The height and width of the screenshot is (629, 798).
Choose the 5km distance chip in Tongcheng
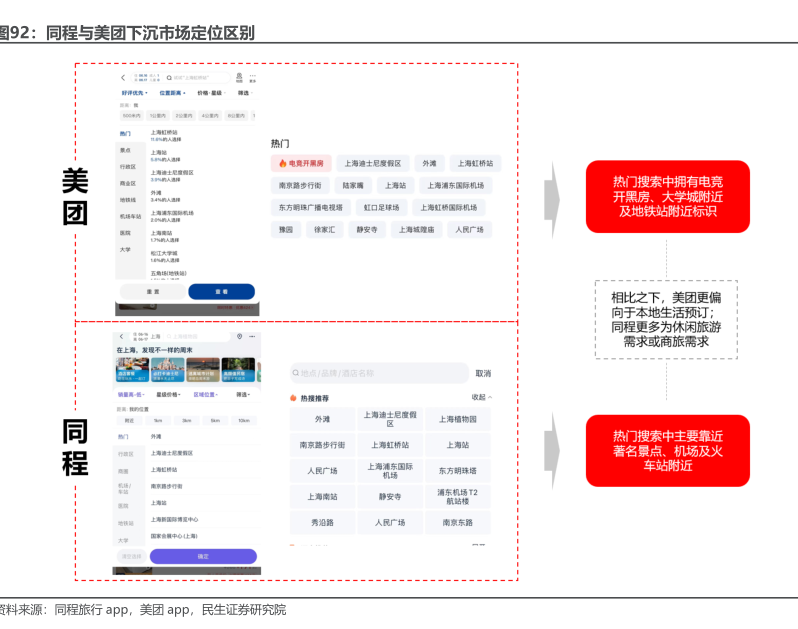click(215, 420)
